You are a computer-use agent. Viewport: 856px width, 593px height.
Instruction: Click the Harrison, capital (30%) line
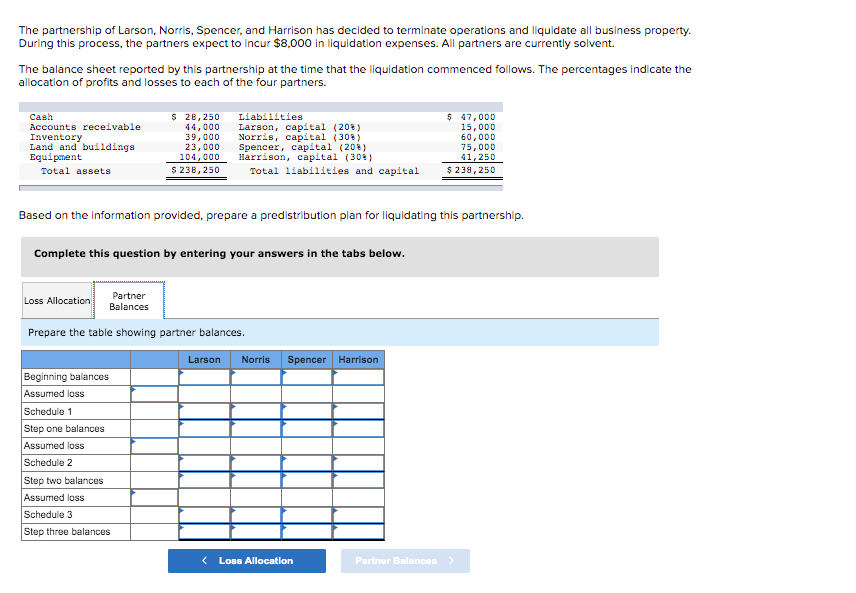click(306, 157)
